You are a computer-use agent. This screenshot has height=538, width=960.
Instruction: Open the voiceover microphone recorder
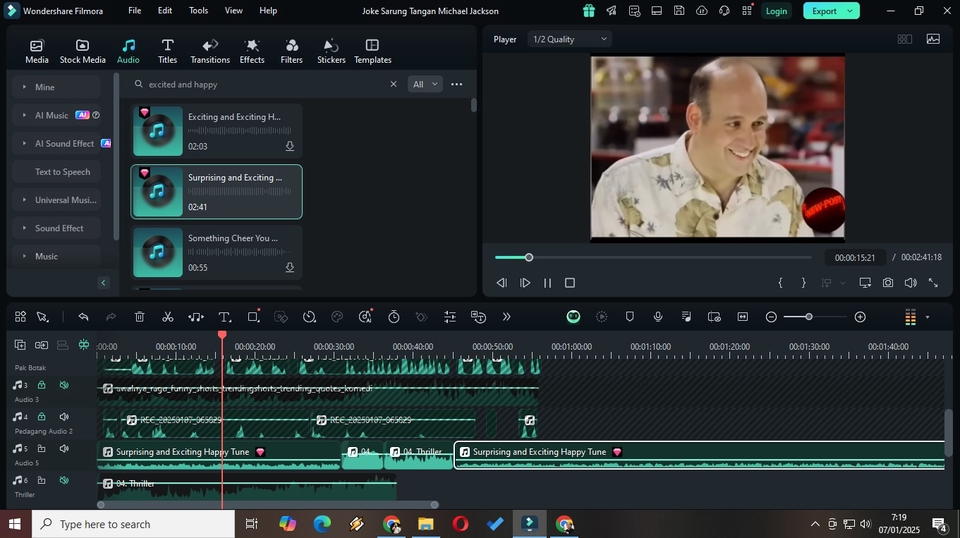tap(658, 317)
